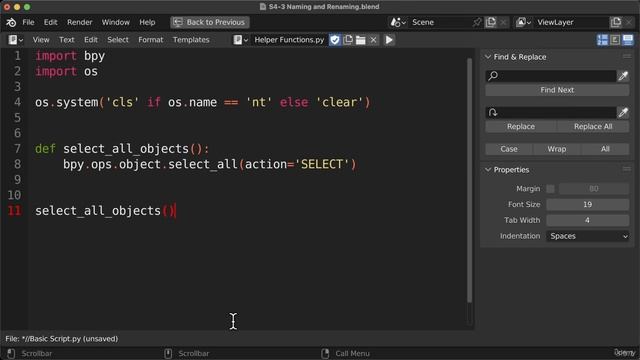The image size is (640, 360).
Task: Collapse the Properties panel
Action: (488, 170)
